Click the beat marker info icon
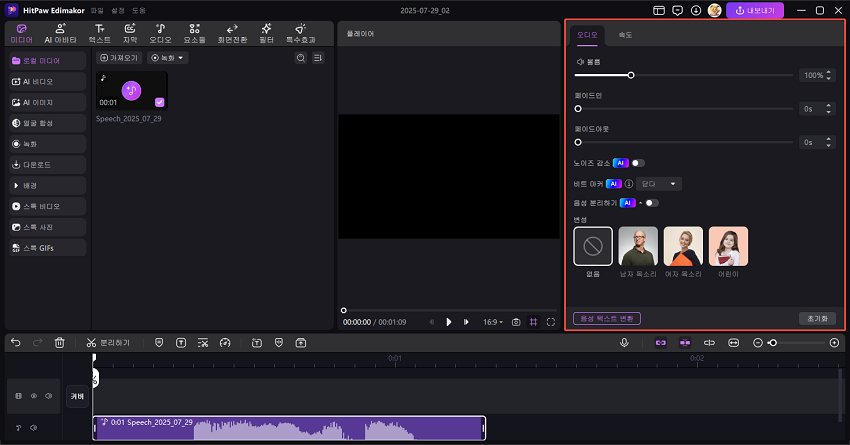The image size is (850, 445). click(628, 184)
